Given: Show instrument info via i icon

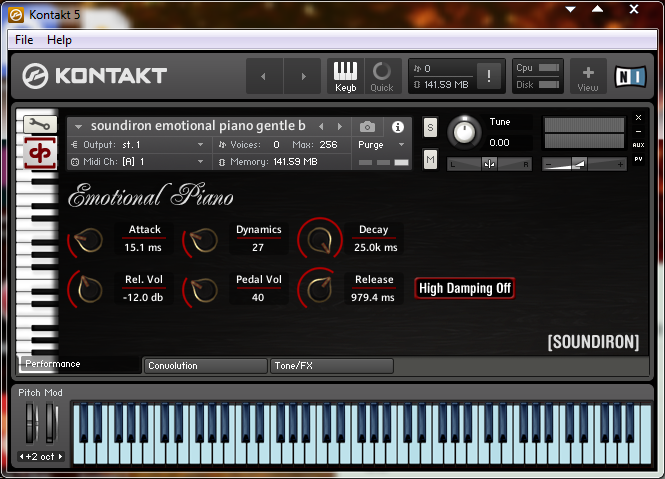Looking at the screenshot, I should tap(397, 127).
